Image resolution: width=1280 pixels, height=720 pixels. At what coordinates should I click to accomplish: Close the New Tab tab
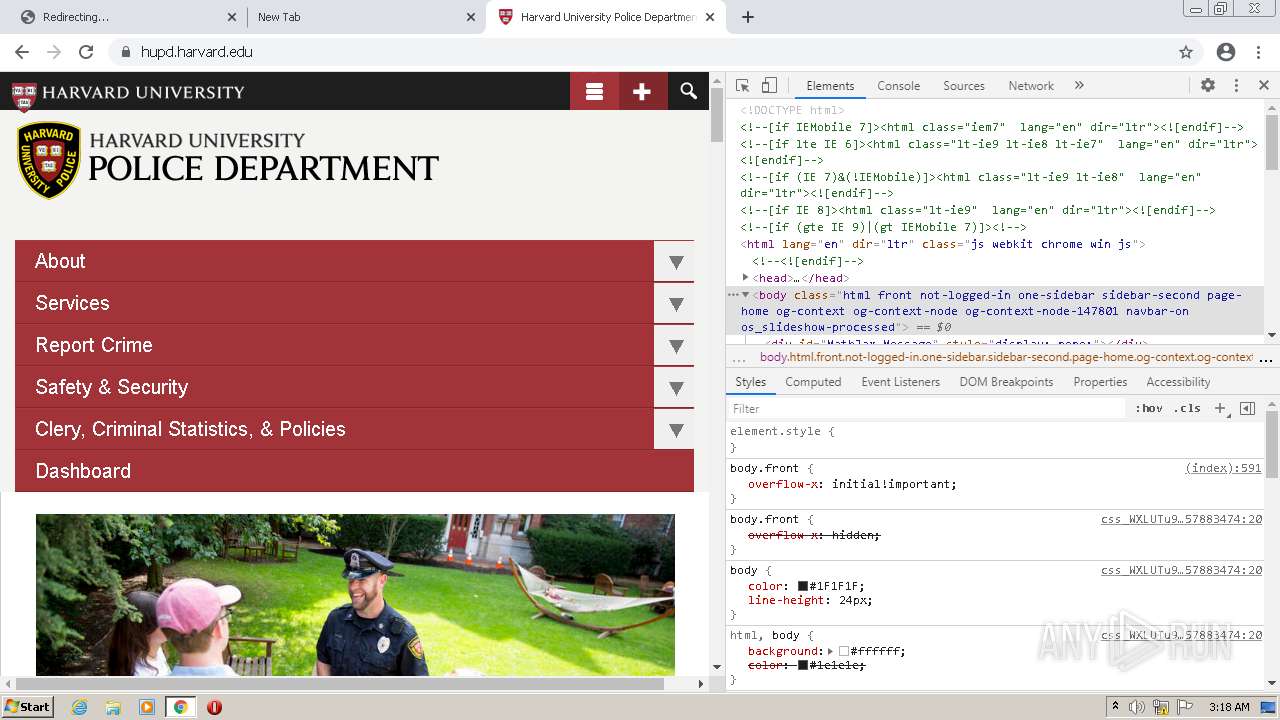[x=471, y=17]
